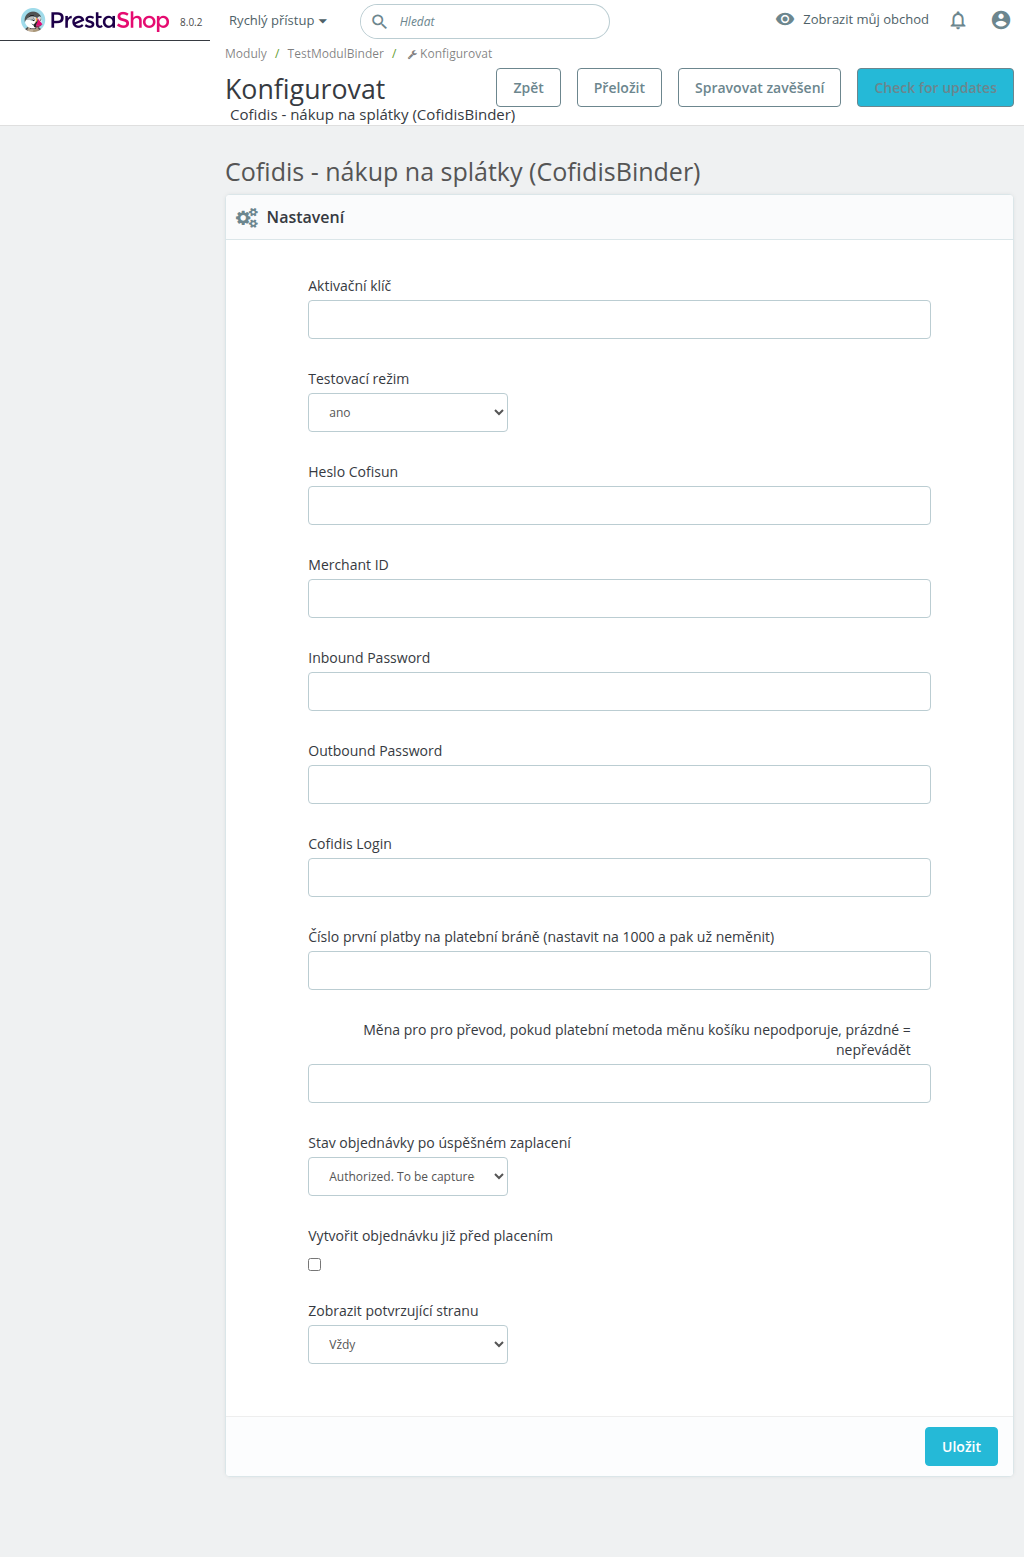Click the Zpět button
The height and width of the screenshot is (1557, 1024).
(528, 88)
